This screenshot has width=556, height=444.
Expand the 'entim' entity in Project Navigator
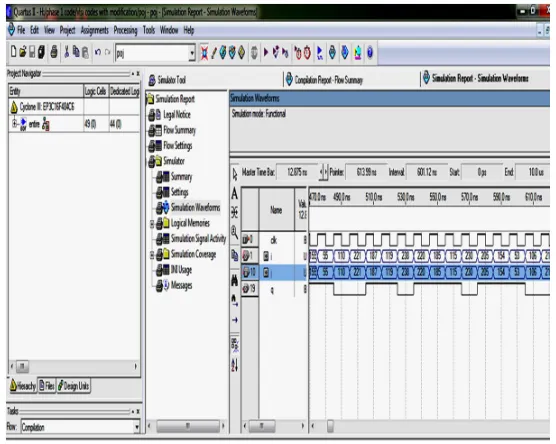[15, 123]
